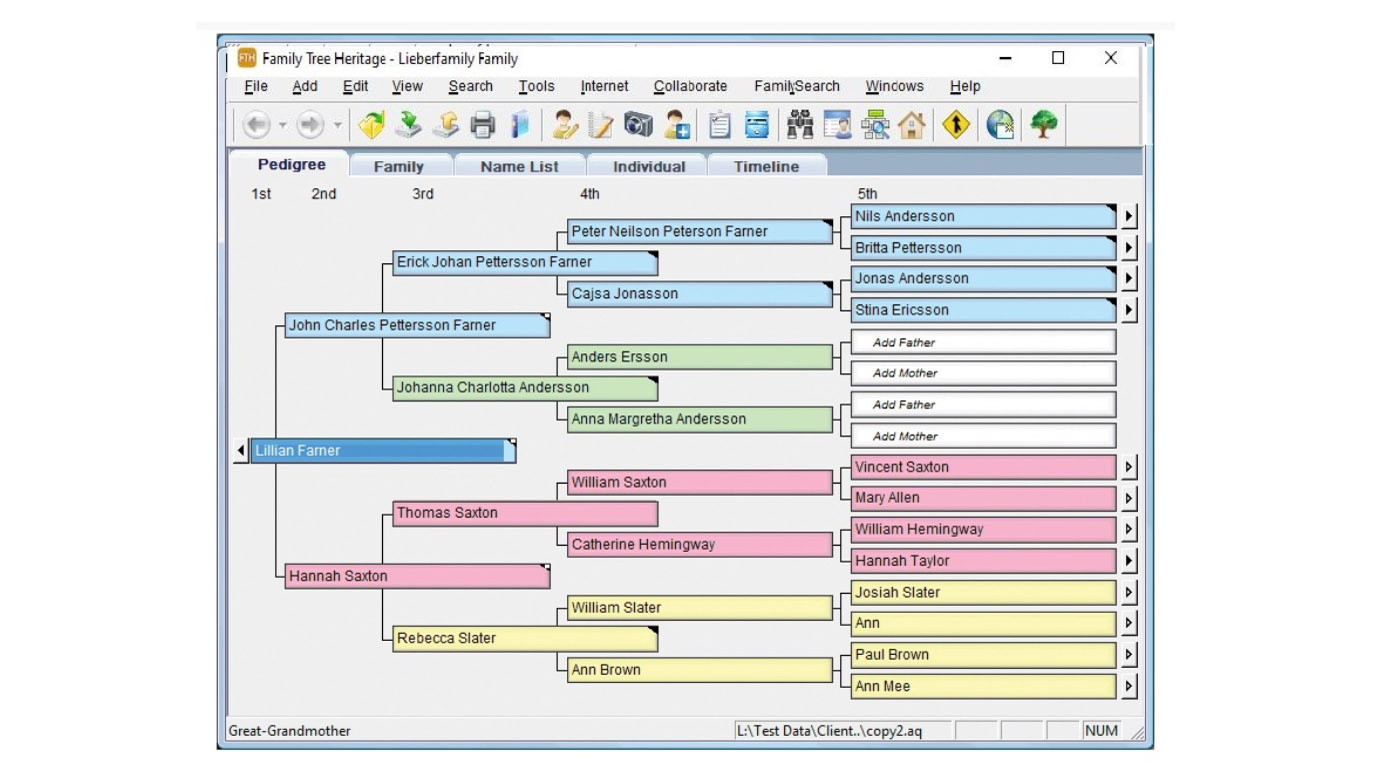Expand ancestors arrow beside Mary Allen
The width and height of the screenshot is (1381, 777).
pyautogui.click(x=1129, y=498)
